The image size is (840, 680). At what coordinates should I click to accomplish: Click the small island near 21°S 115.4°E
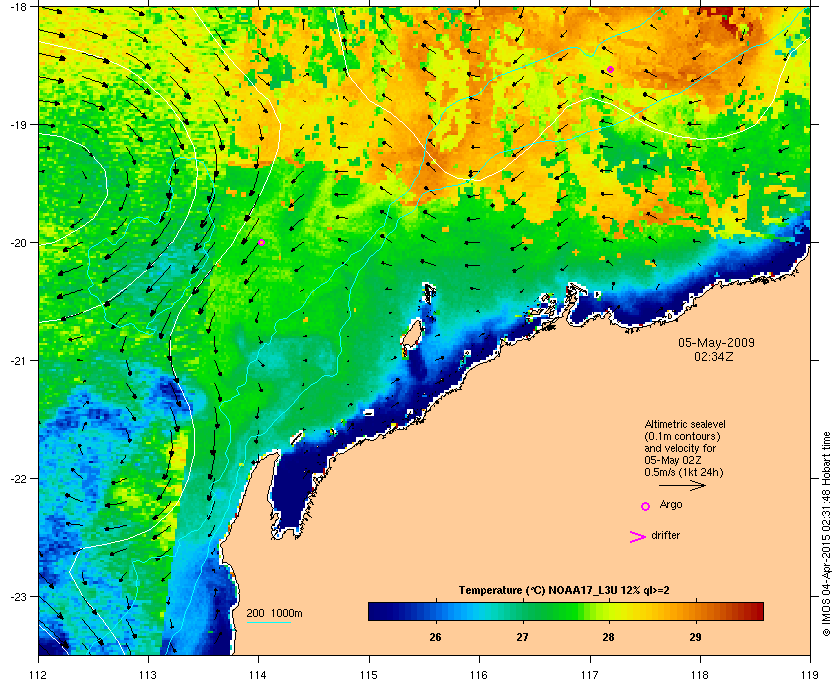click(411, 335)
